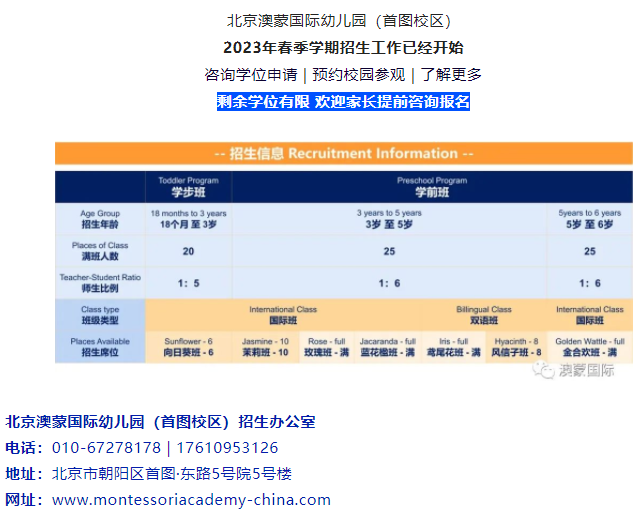Click the 了解更多 link

point(450,74)
